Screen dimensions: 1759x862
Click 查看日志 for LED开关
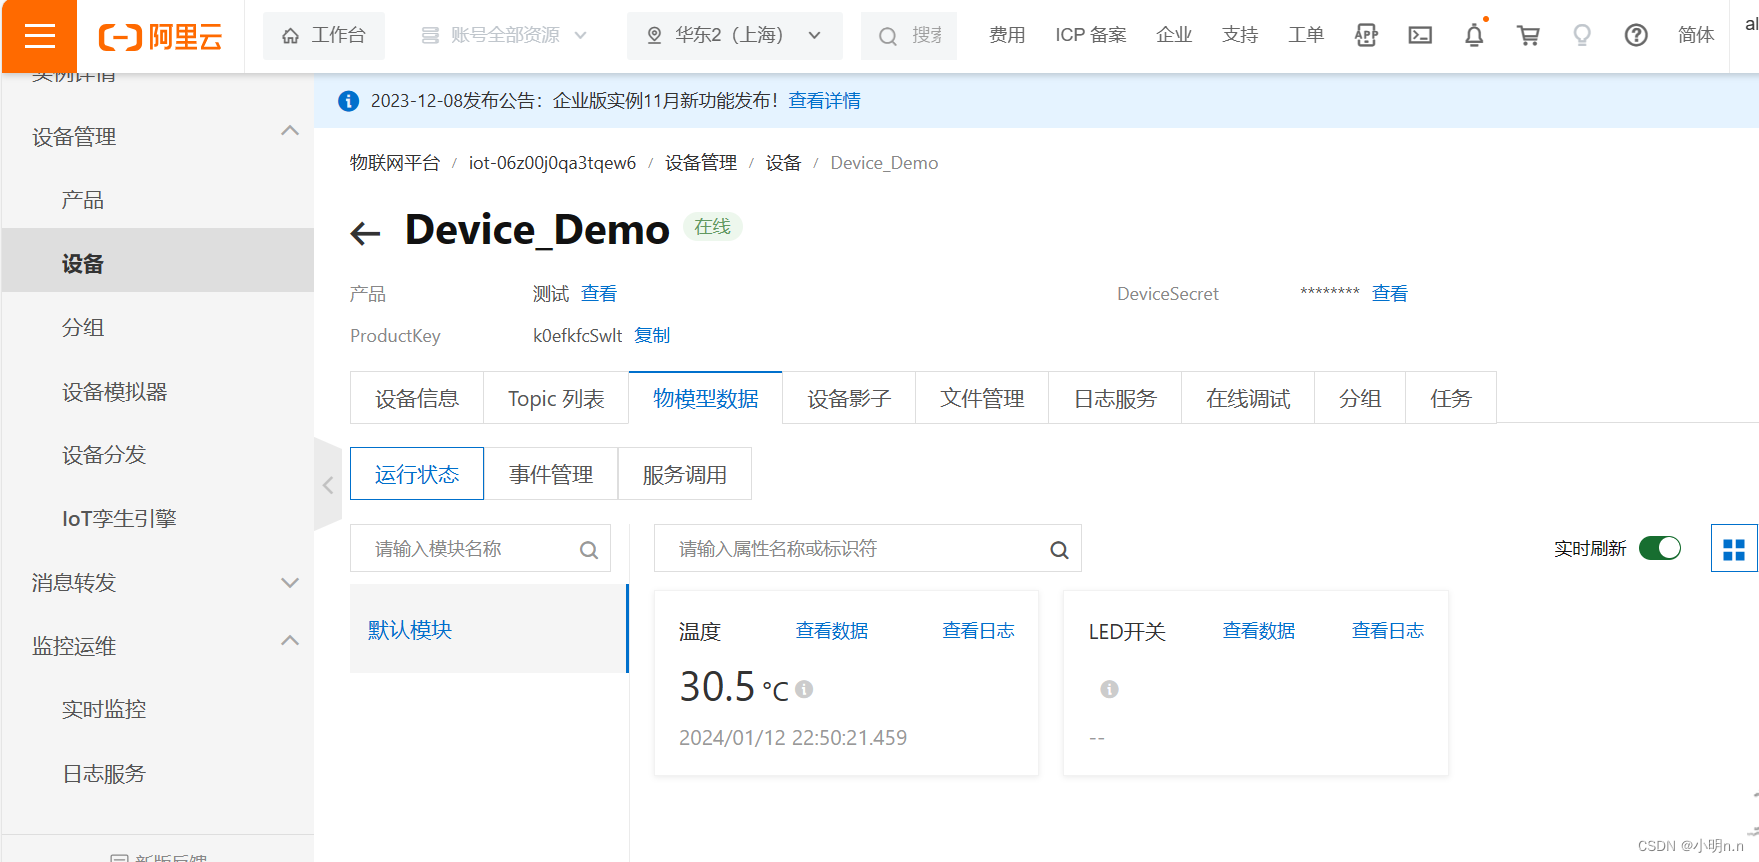[1388, 631]
